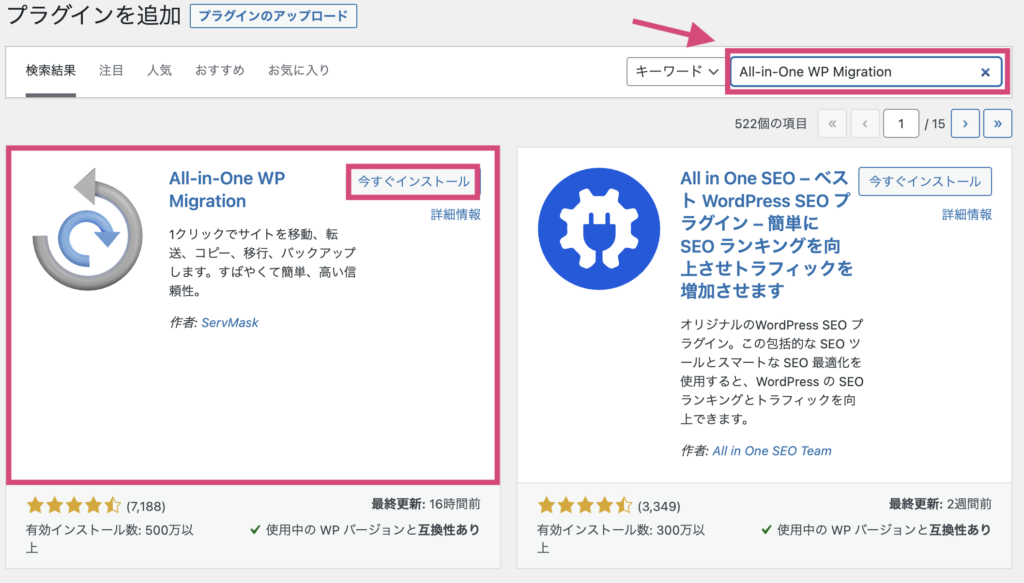Visit the ServMask author link

click(230, 323)
